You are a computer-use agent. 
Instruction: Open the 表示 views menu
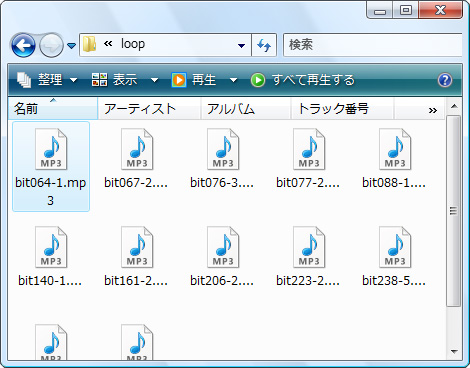point(114,80)
